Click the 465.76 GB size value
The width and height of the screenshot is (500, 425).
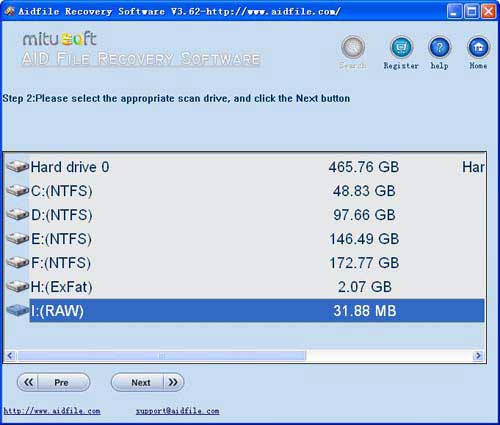coord(364,167)
